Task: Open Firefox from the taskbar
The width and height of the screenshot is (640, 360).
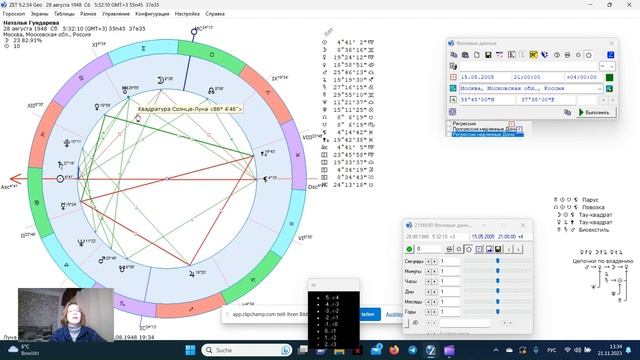Action: (x=394, y=350)
